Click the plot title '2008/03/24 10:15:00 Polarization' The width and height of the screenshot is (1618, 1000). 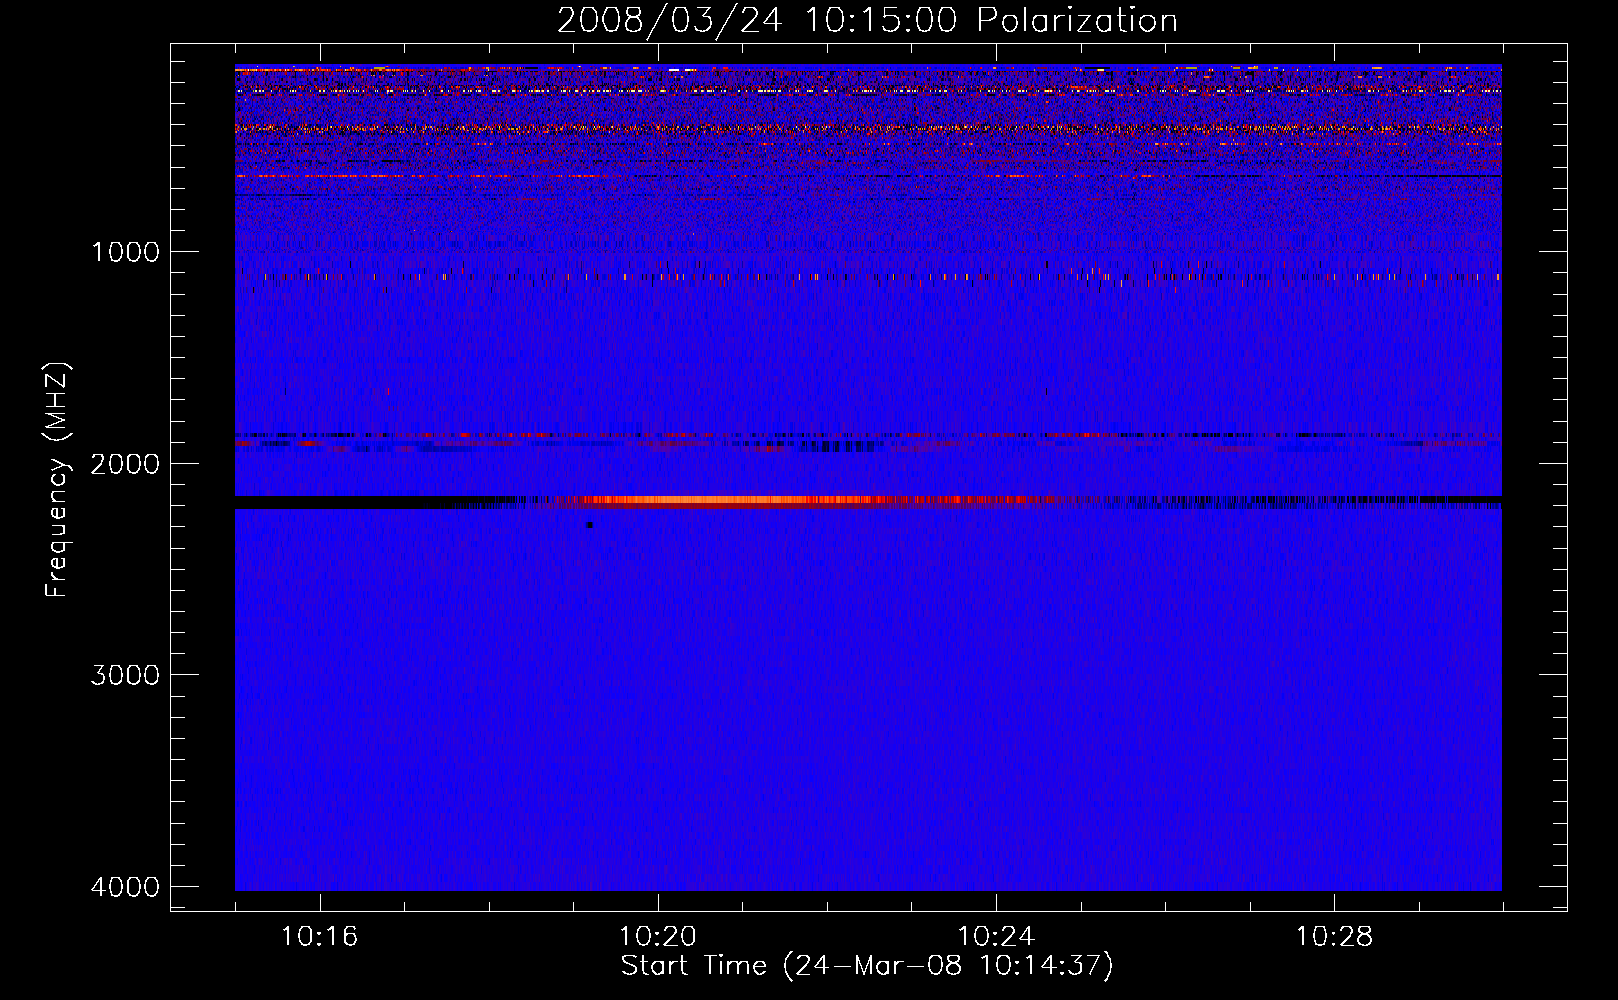[867, 21]
